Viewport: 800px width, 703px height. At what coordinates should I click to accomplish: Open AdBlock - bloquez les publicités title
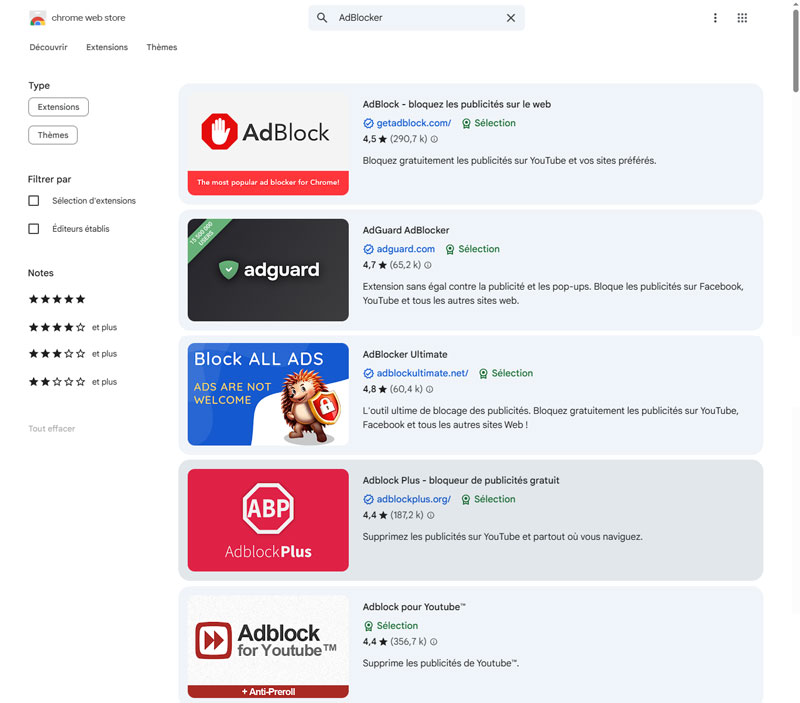tap(457, 104)
